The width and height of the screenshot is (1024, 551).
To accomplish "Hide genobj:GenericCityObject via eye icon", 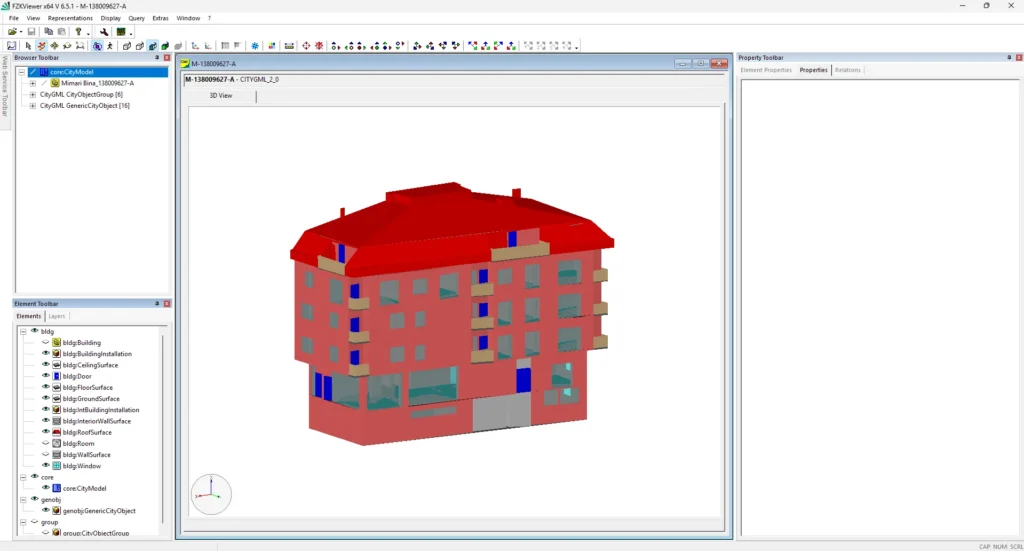I will [x=46, y=511].
